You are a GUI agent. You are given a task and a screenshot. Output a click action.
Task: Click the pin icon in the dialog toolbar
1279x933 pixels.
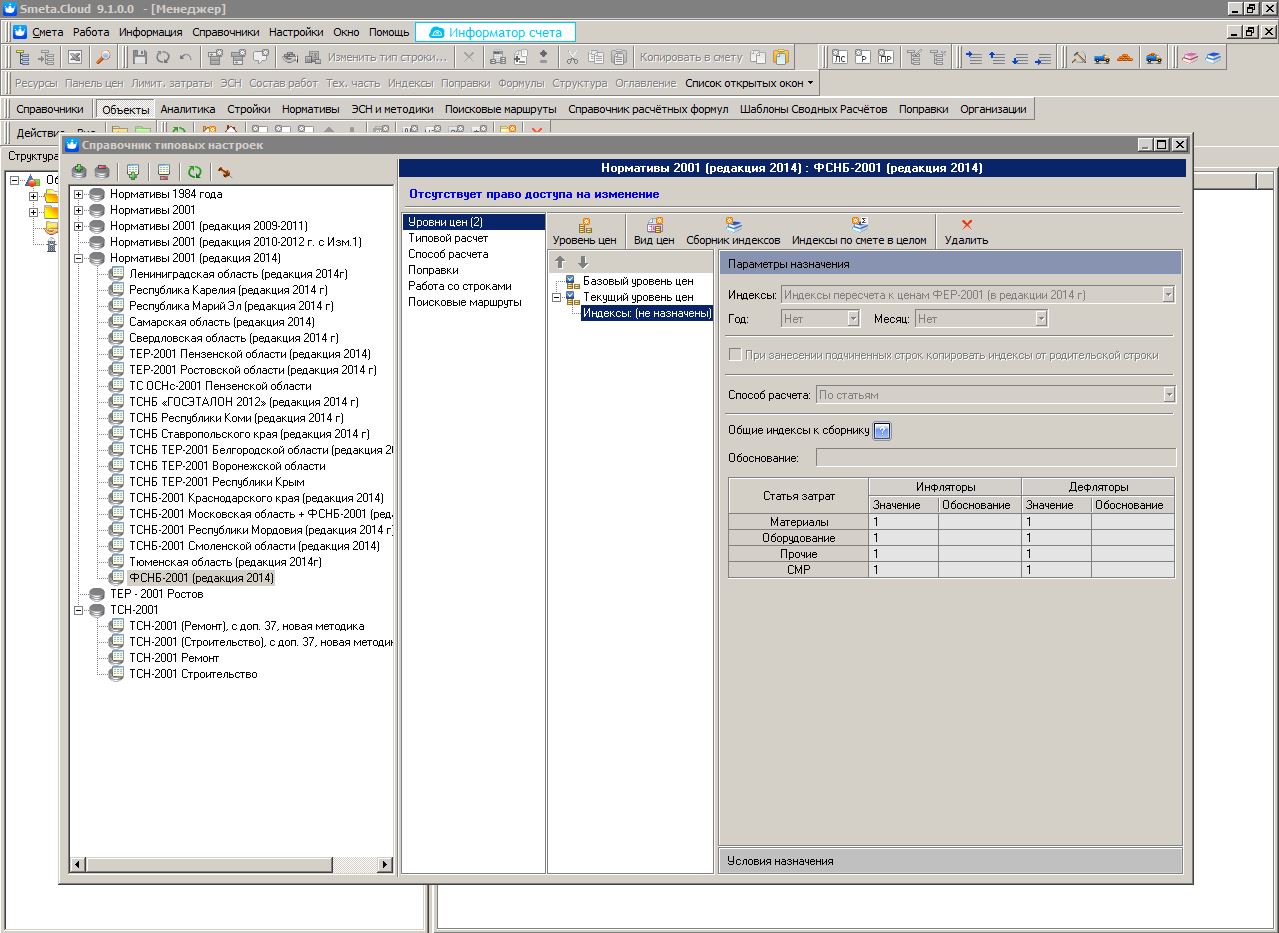(224, 172)
